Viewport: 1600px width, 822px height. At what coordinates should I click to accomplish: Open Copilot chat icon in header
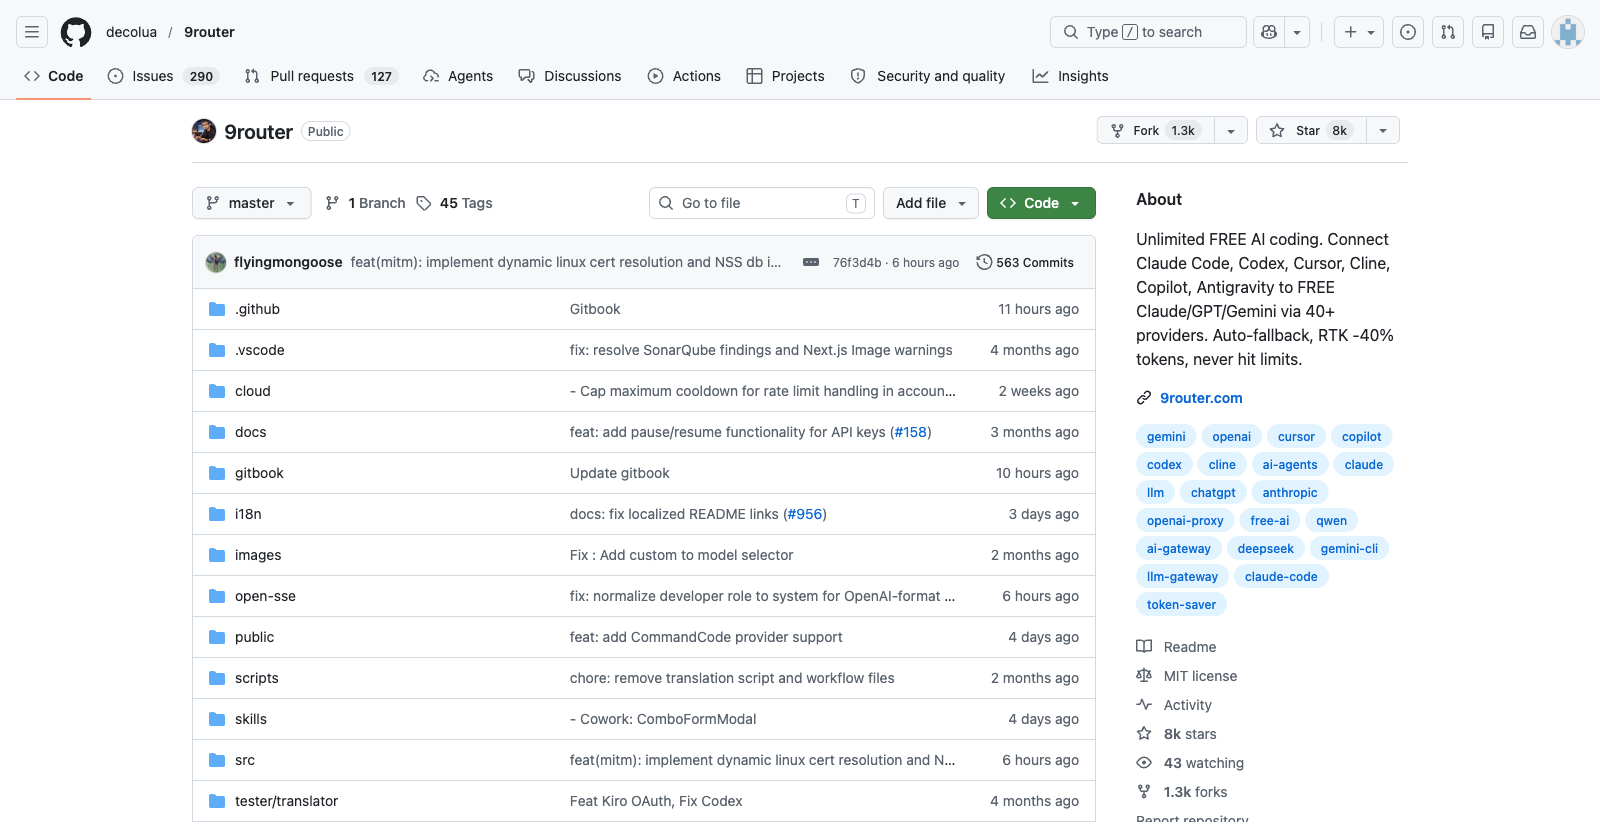(x=1269, y=32)
